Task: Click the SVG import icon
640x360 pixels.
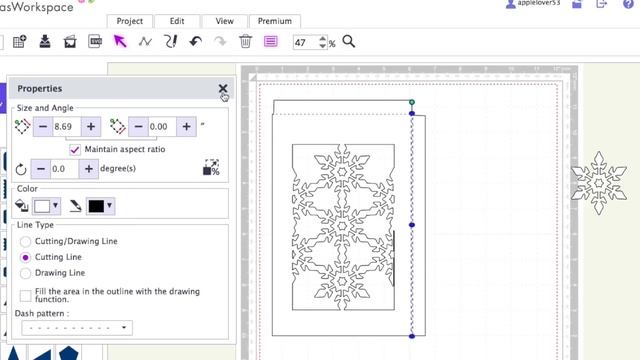Action: coord(95,42)
